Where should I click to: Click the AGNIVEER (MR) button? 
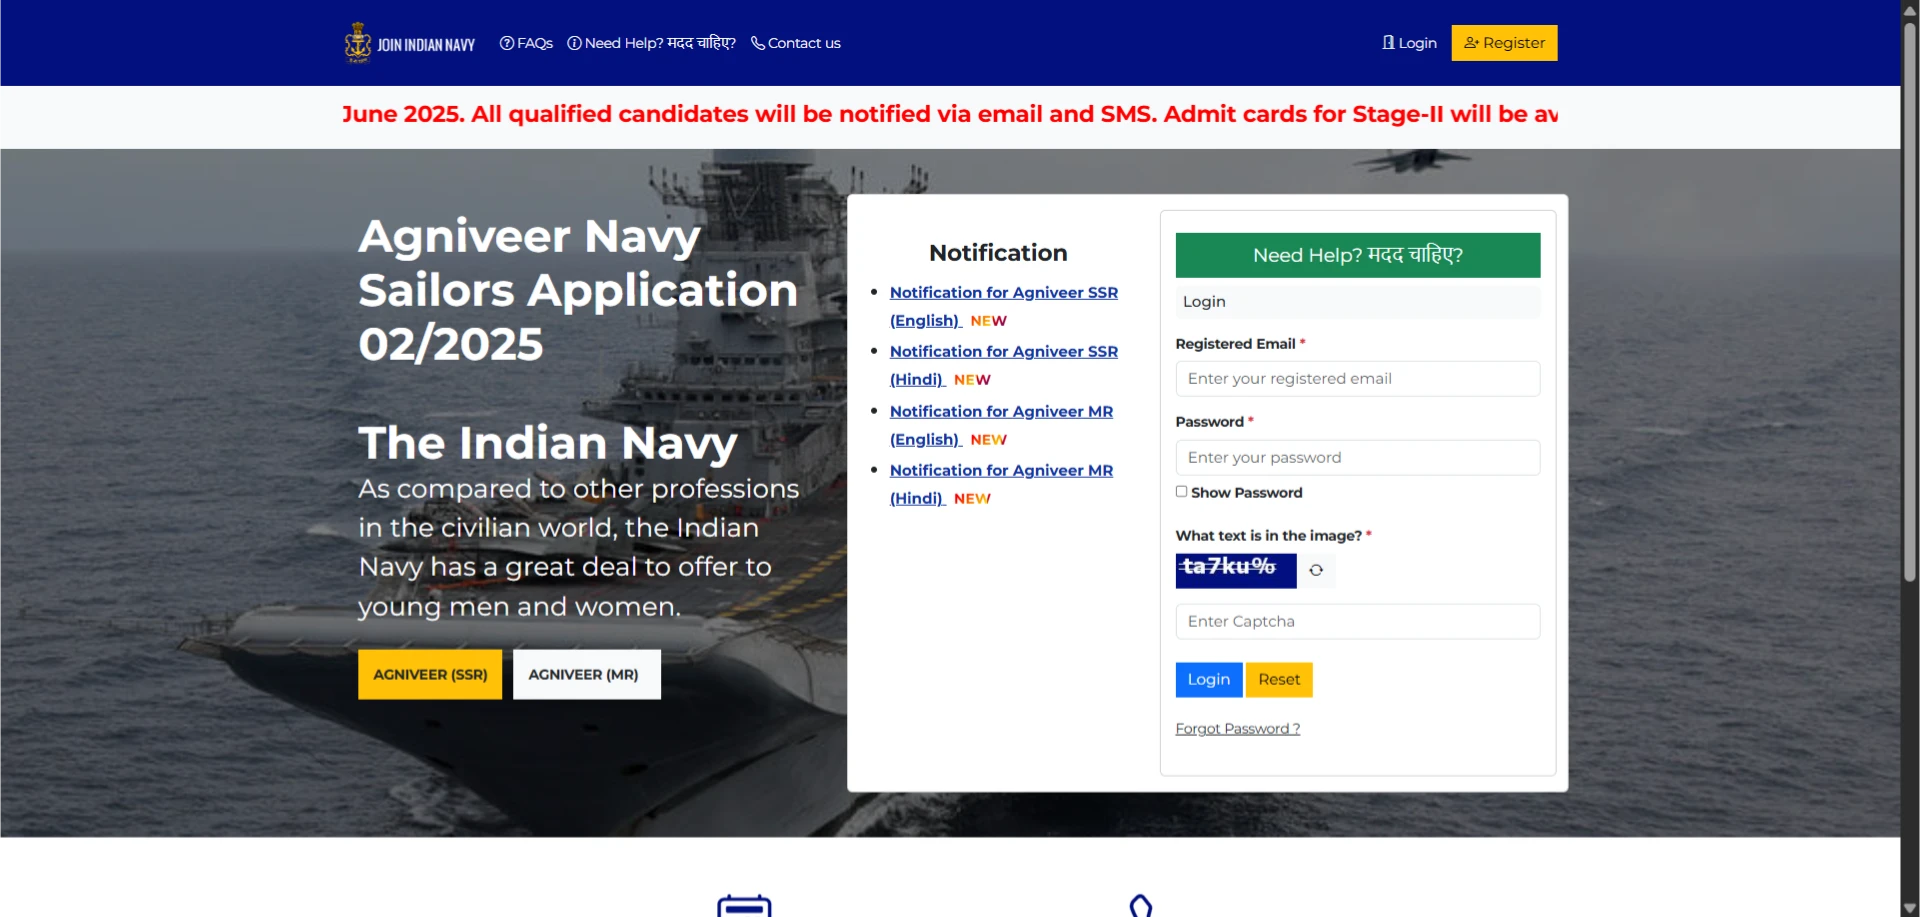[x=586, y=675]
